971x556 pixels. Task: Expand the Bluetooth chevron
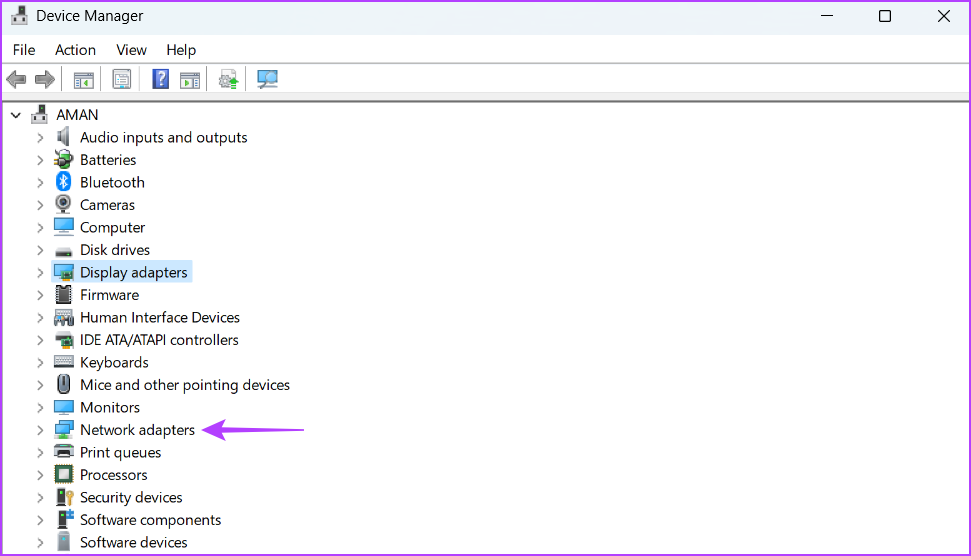(x=40, y=183)
